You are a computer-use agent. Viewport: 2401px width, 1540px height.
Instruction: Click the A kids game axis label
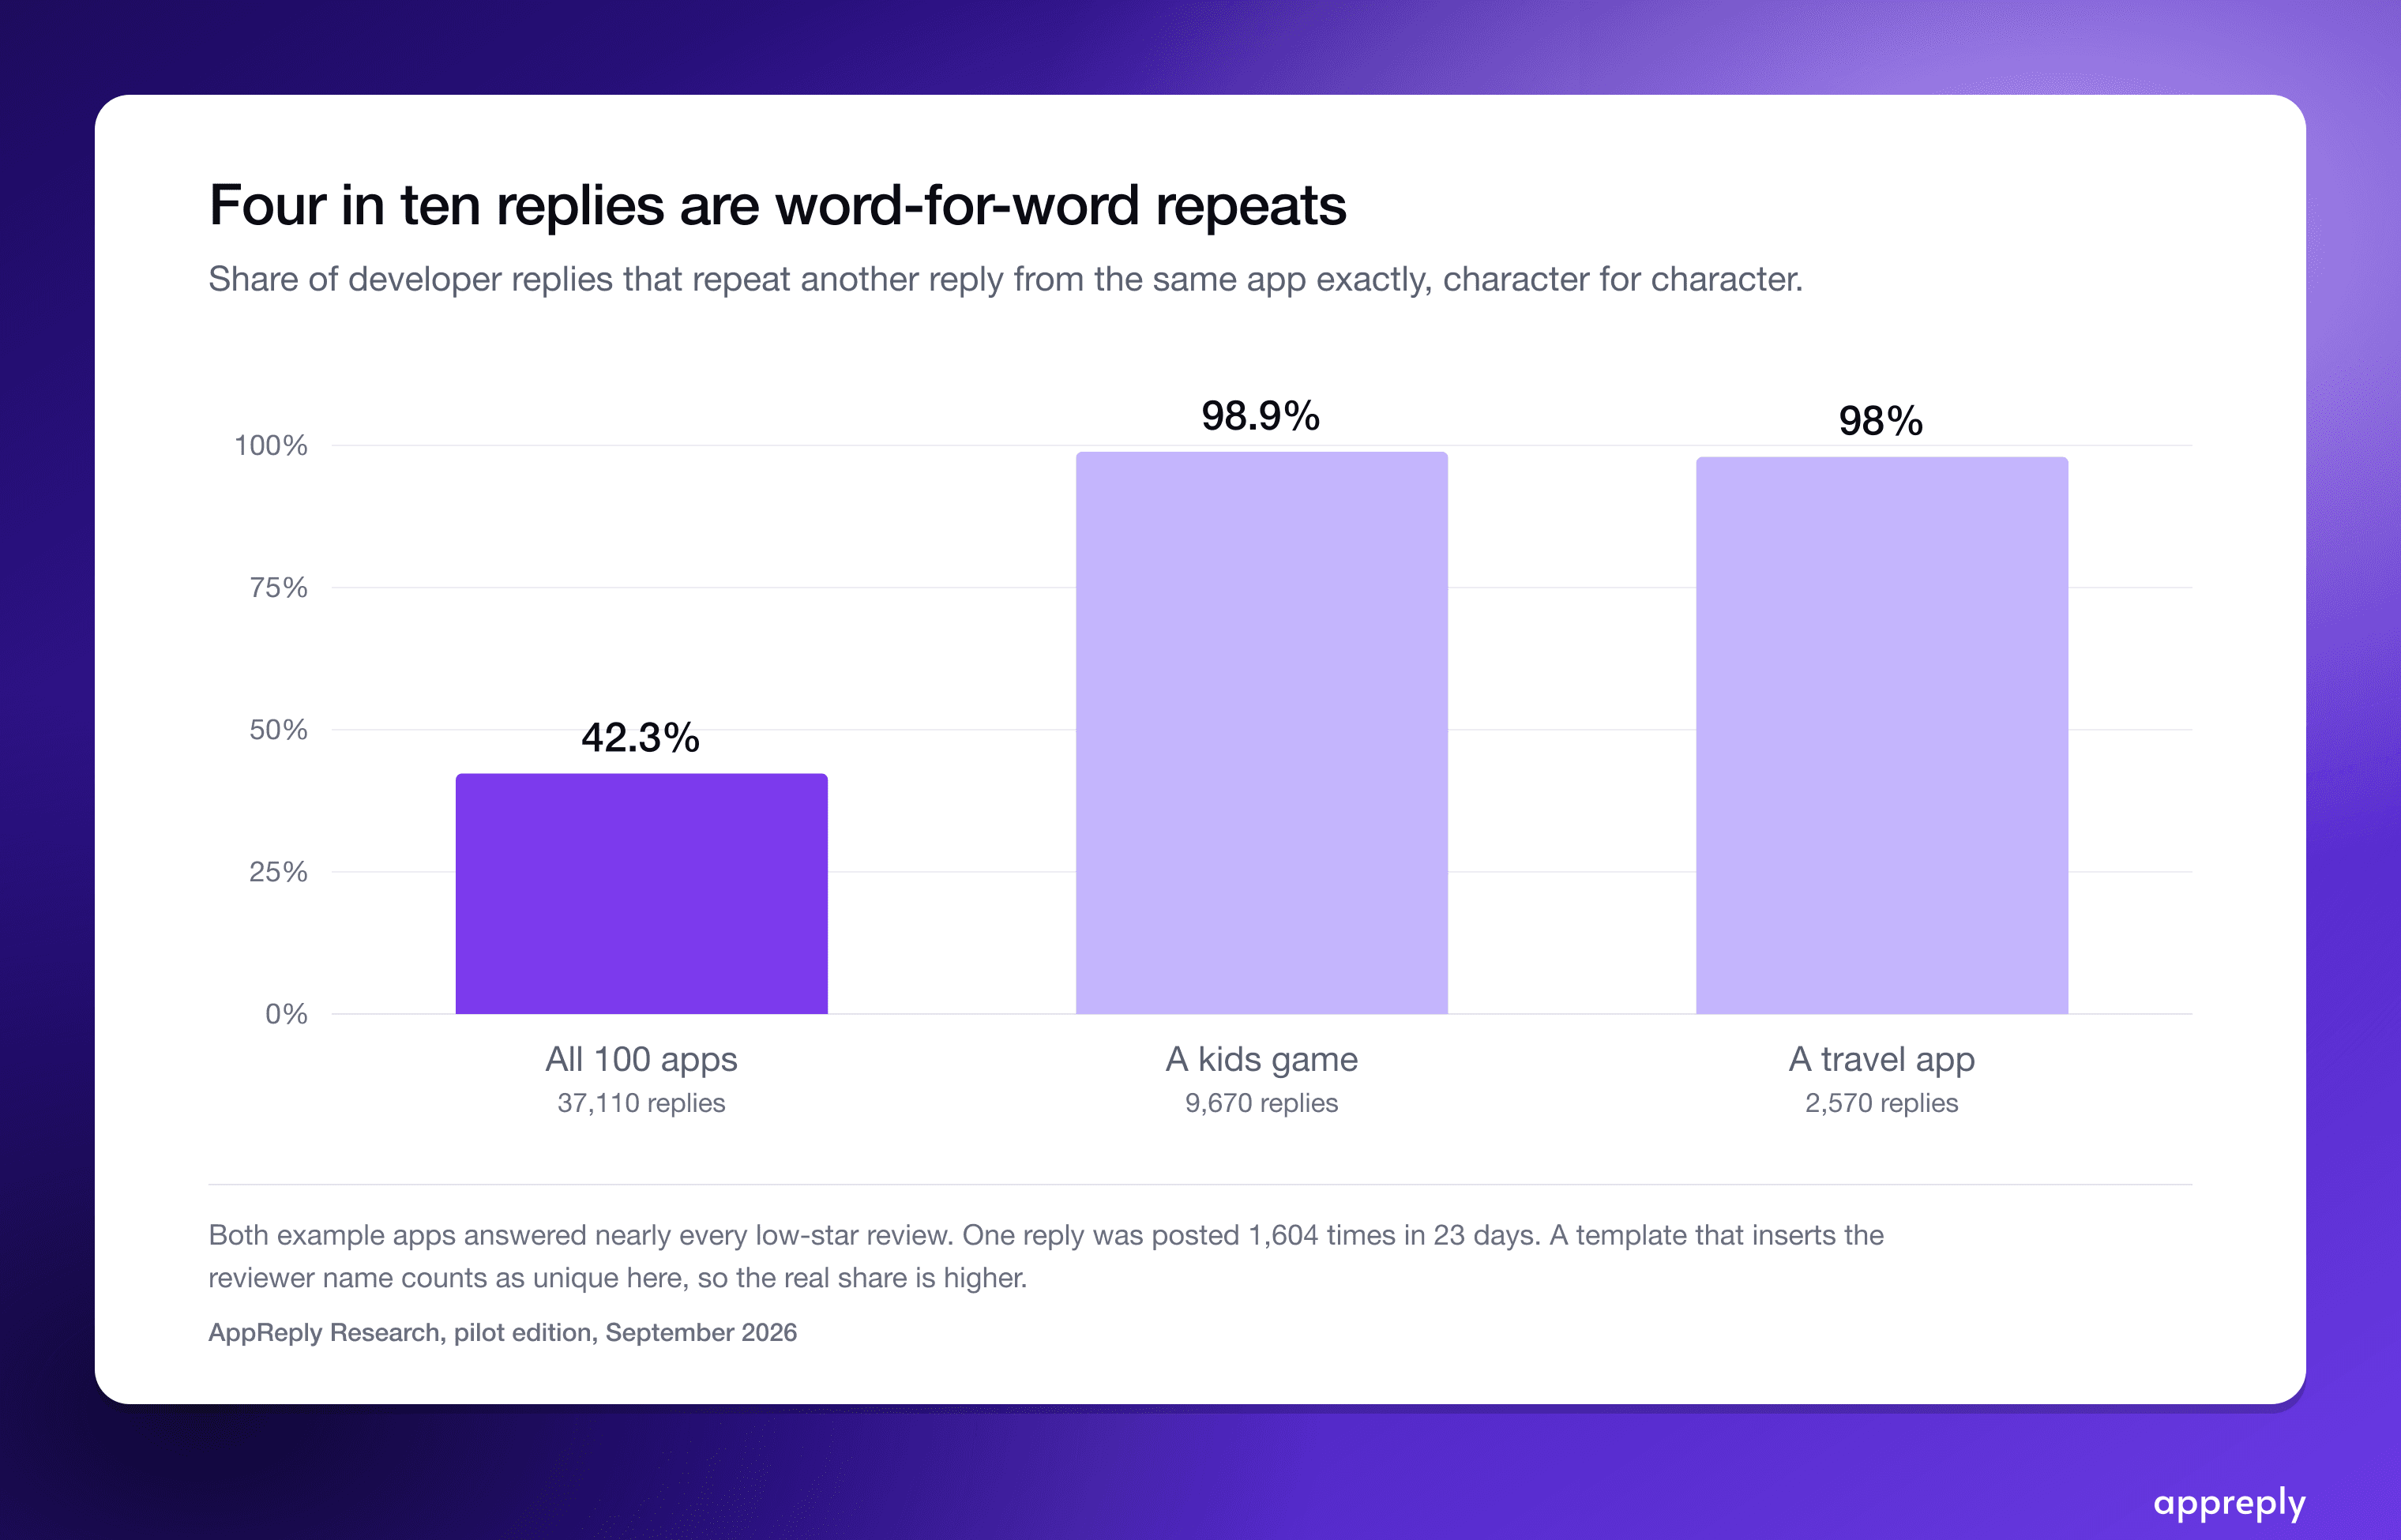pos(1261,1059)
